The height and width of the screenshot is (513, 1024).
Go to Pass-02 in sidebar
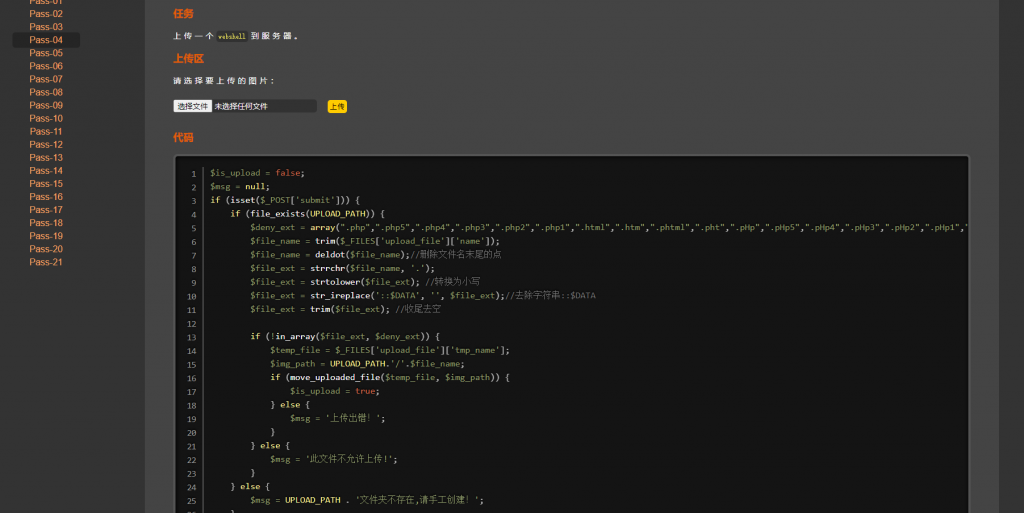tap(46, 14)
